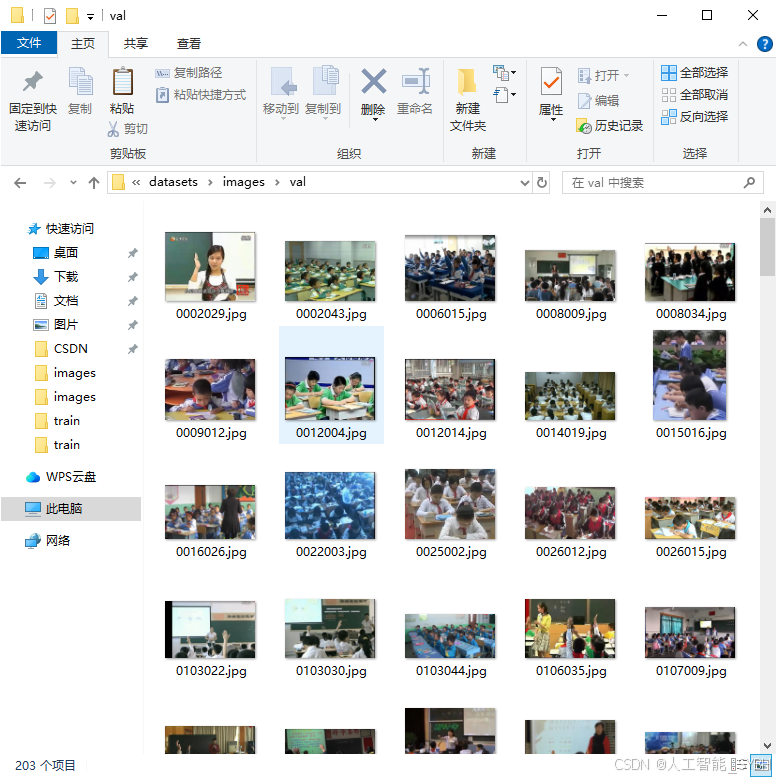Screen dimensions: 777x778
Task: Click the Paste clipboard icon
Action: 122,81
